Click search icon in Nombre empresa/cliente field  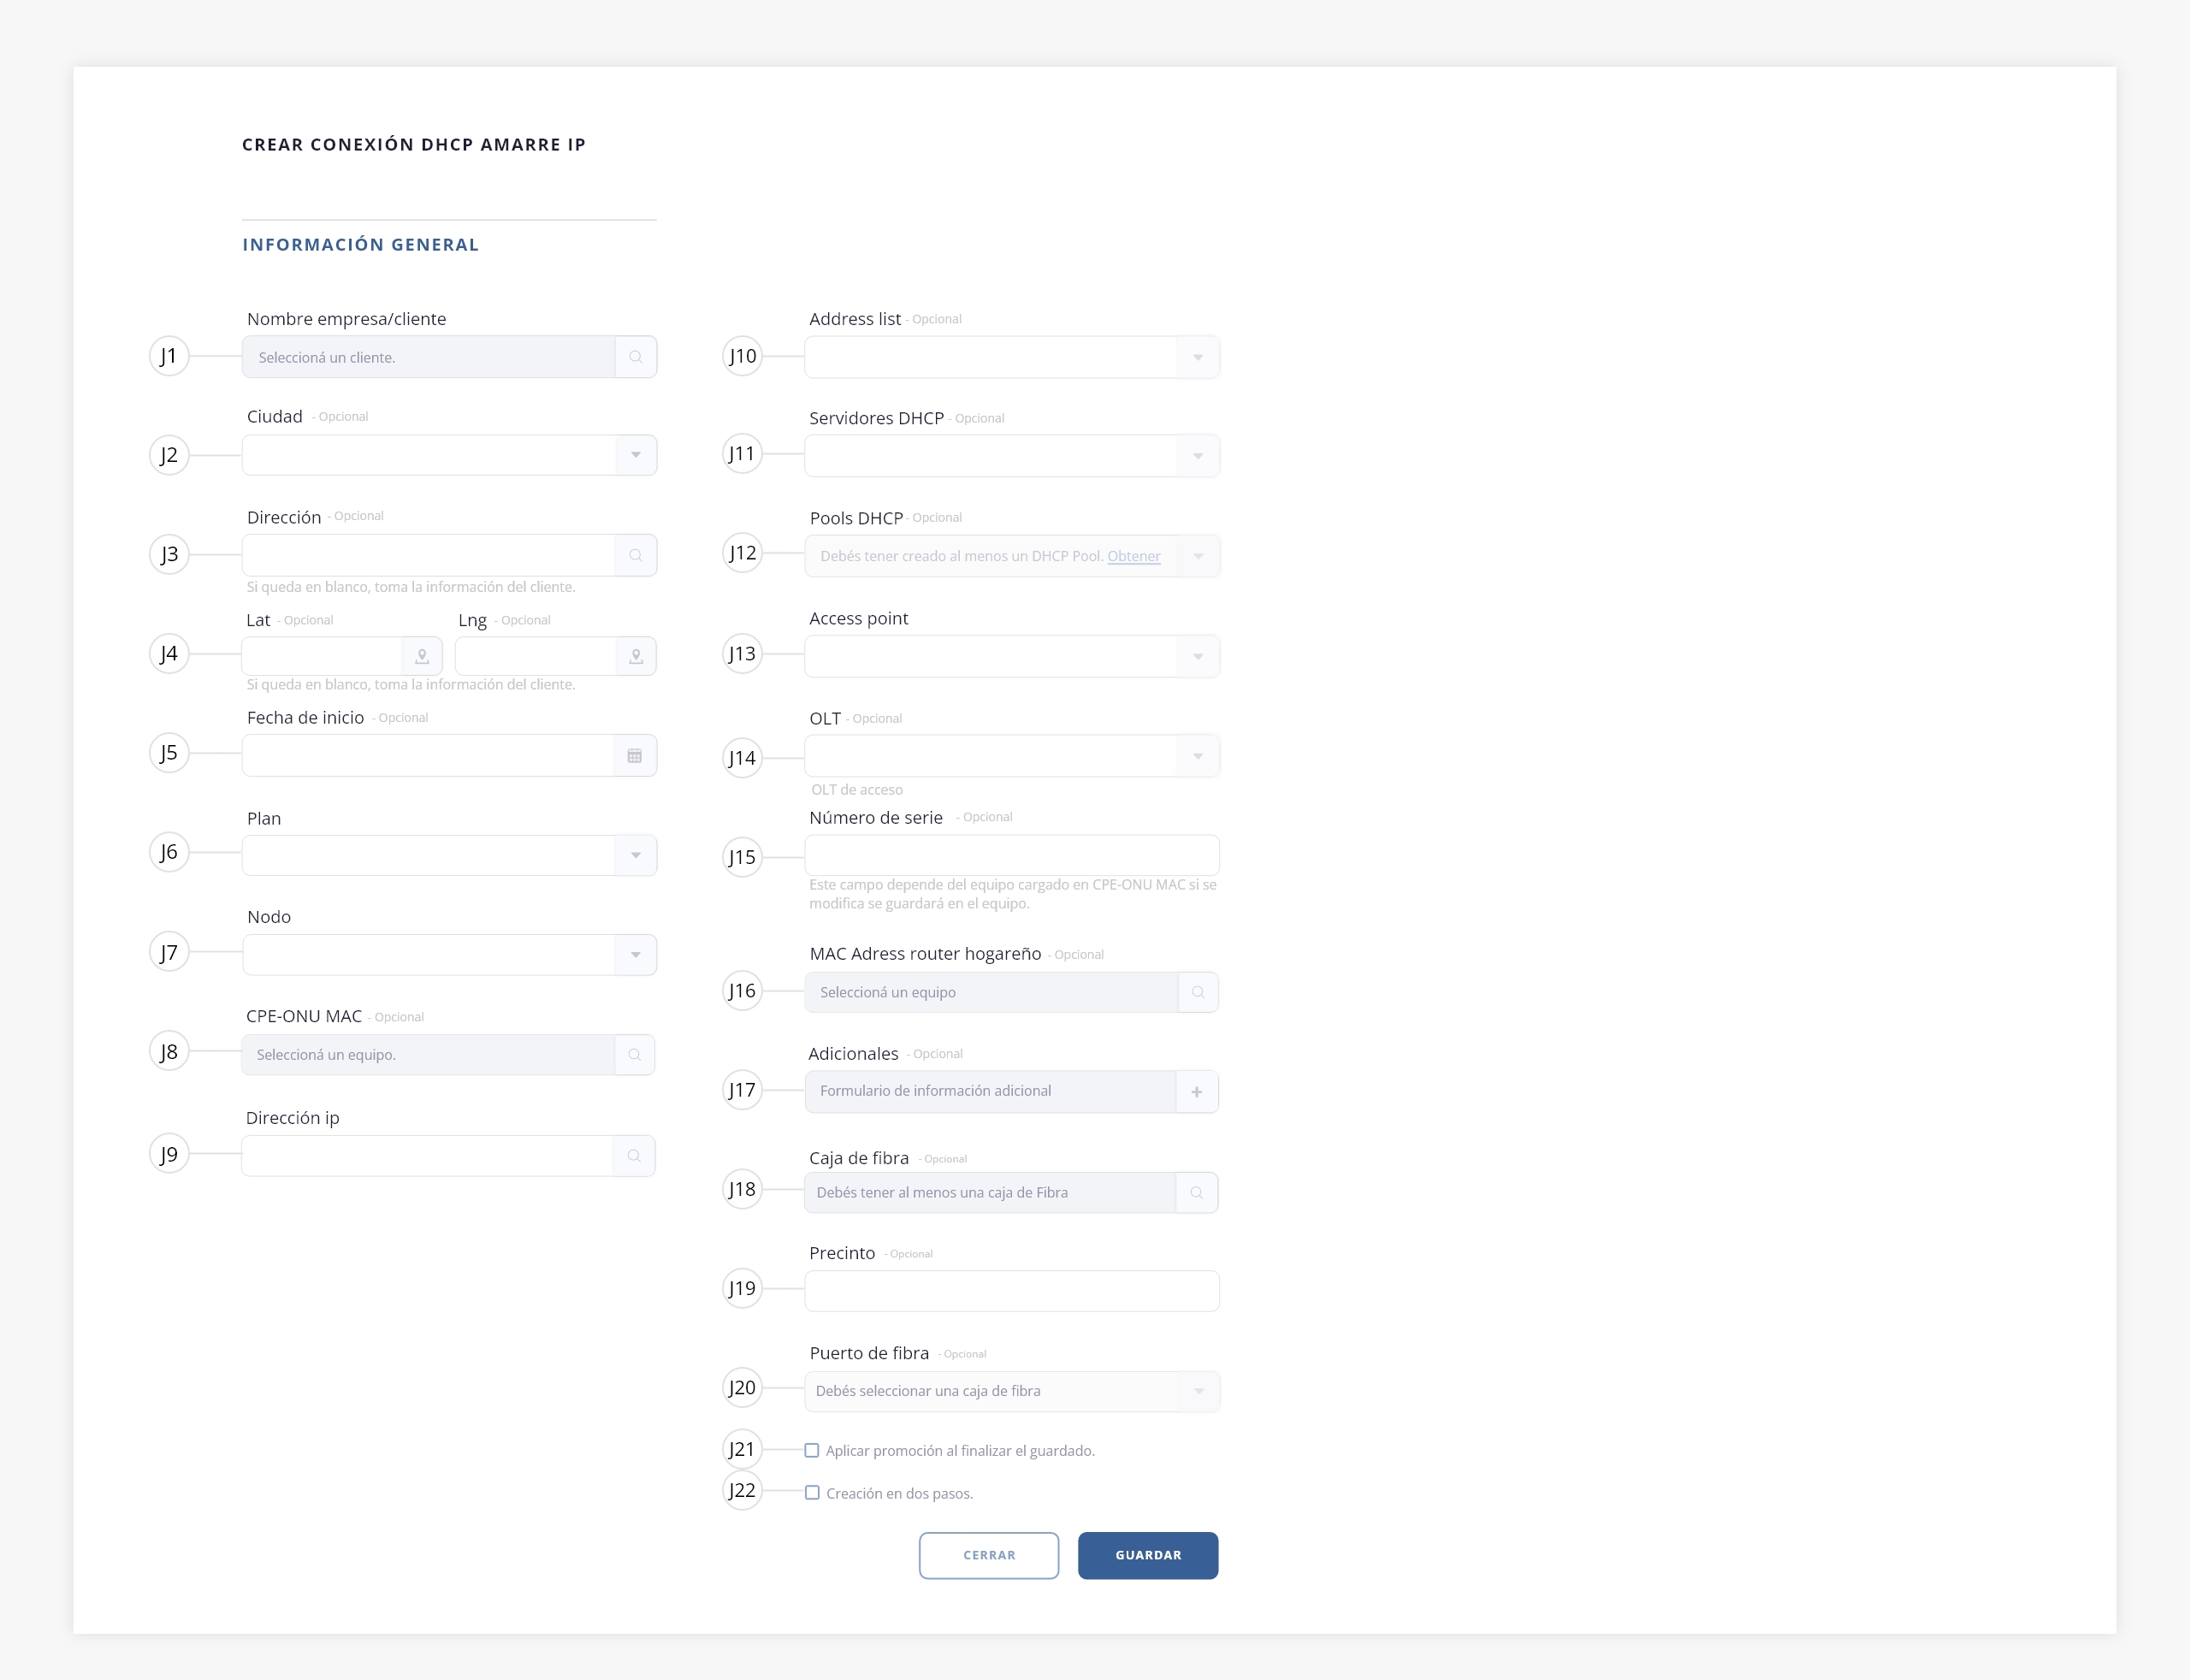(x=635, y=357)
